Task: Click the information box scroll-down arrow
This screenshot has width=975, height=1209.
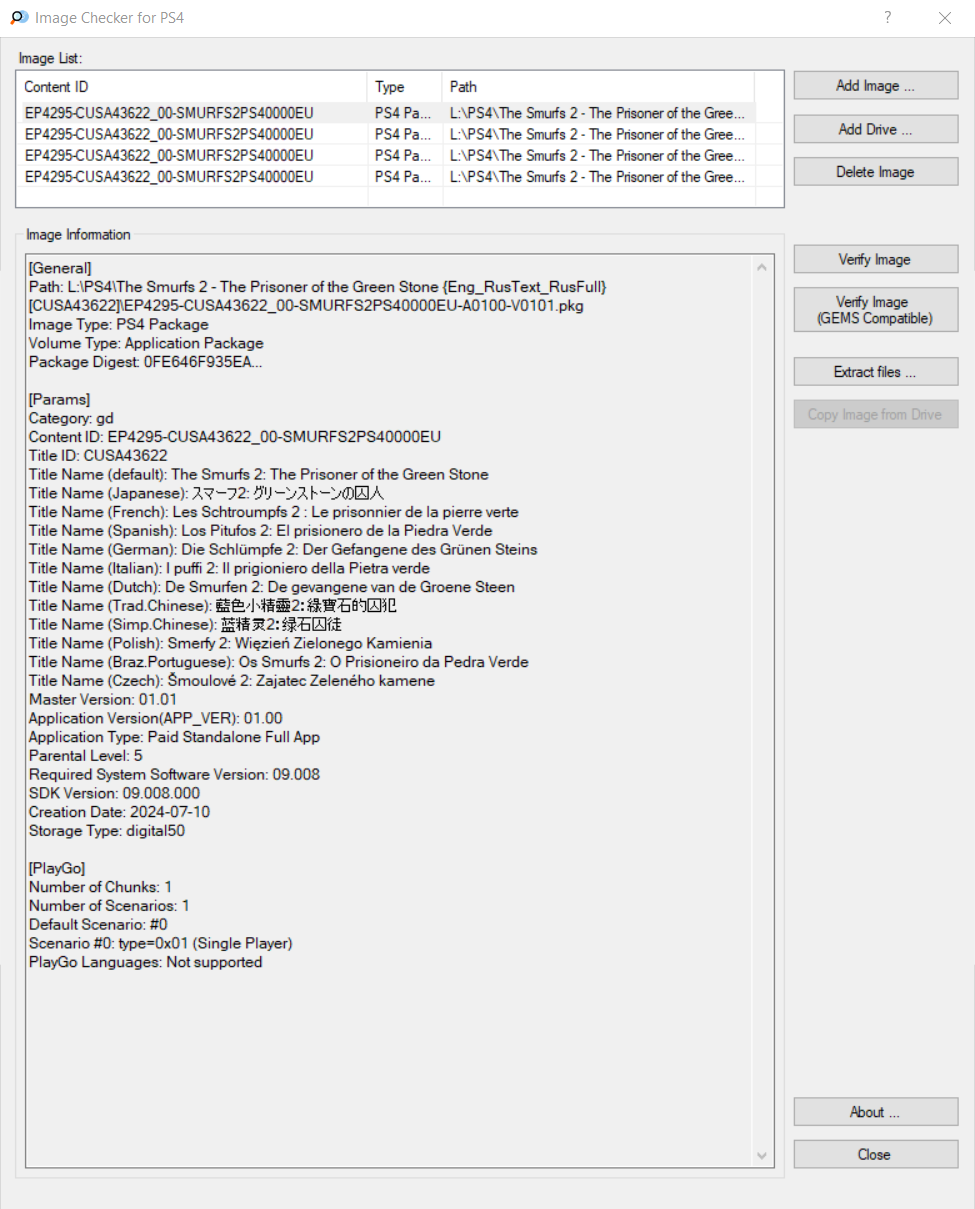Action: [x=763, y=1156]
